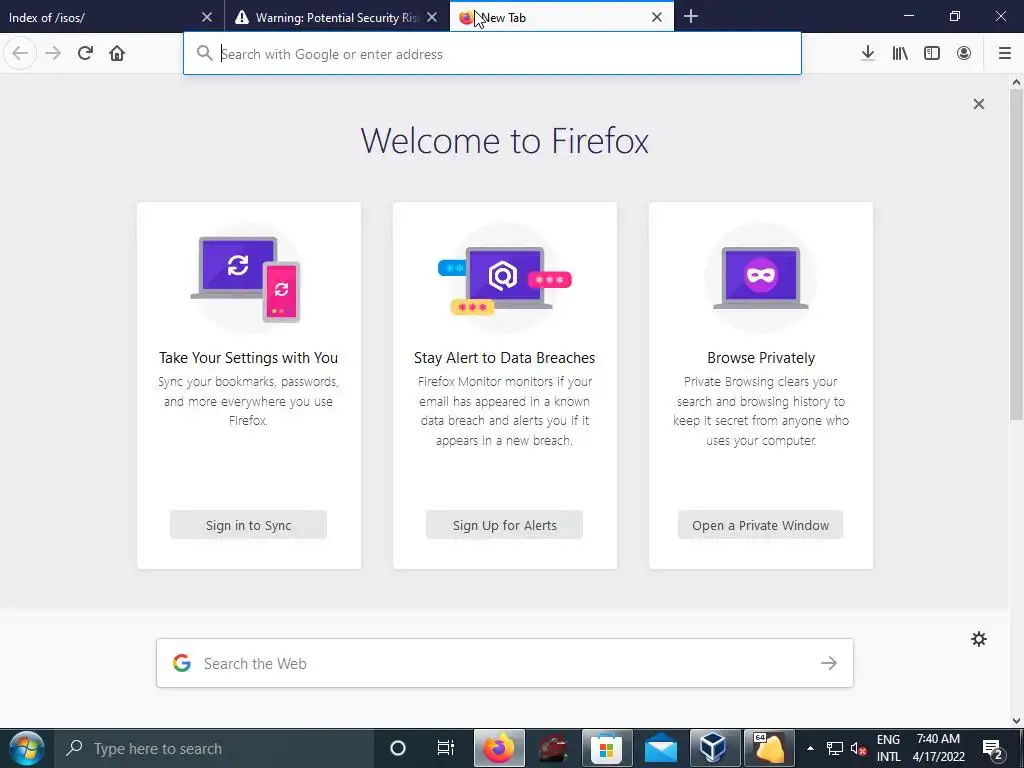The height and width of the screenshot is (768, 1024).
Task: Open the muted volume icon in tray
Action: click(x=858, y=748)
